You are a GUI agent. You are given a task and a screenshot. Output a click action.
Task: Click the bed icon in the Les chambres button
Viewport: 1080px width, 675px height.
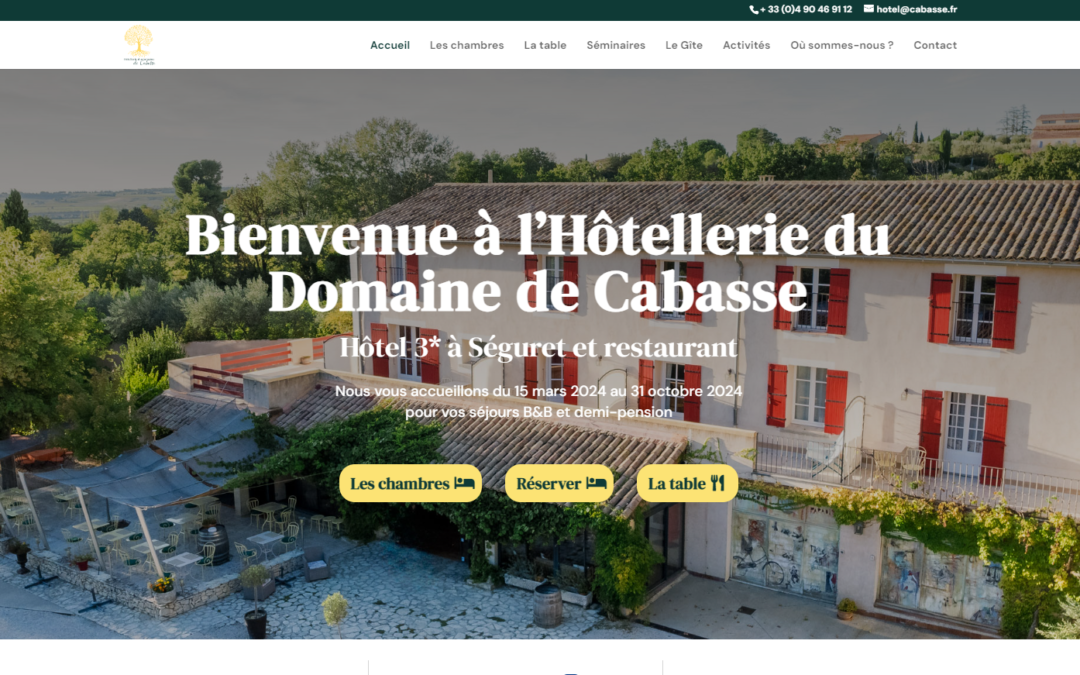[464, 483]
